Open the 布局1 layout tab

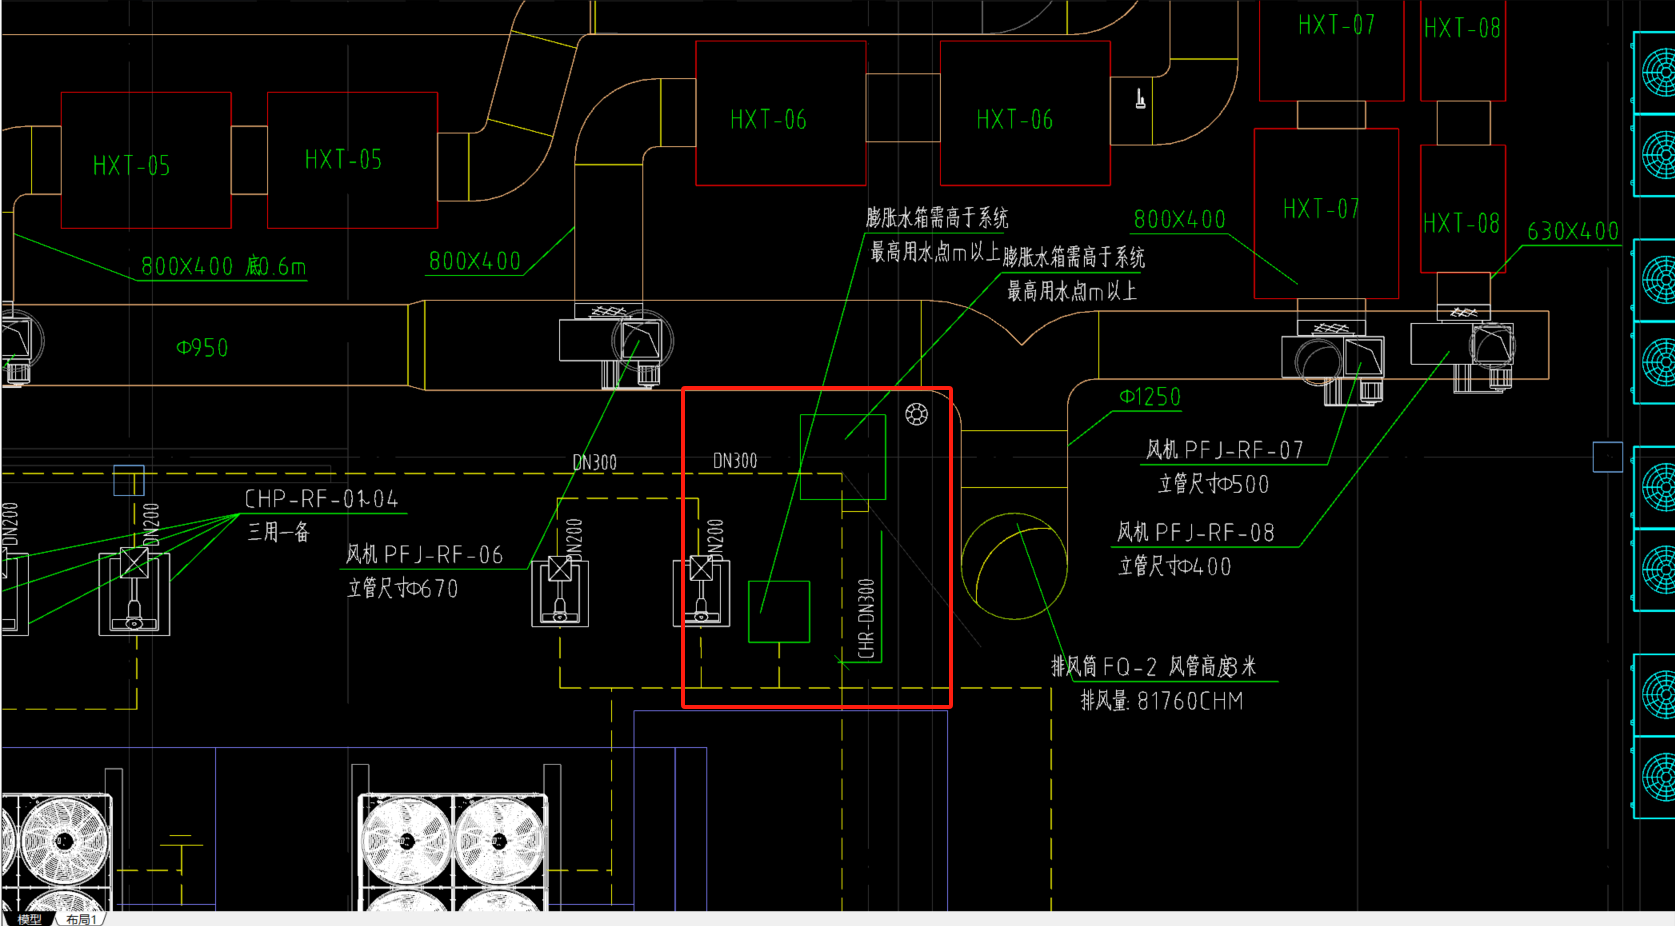tap(81, 919)
